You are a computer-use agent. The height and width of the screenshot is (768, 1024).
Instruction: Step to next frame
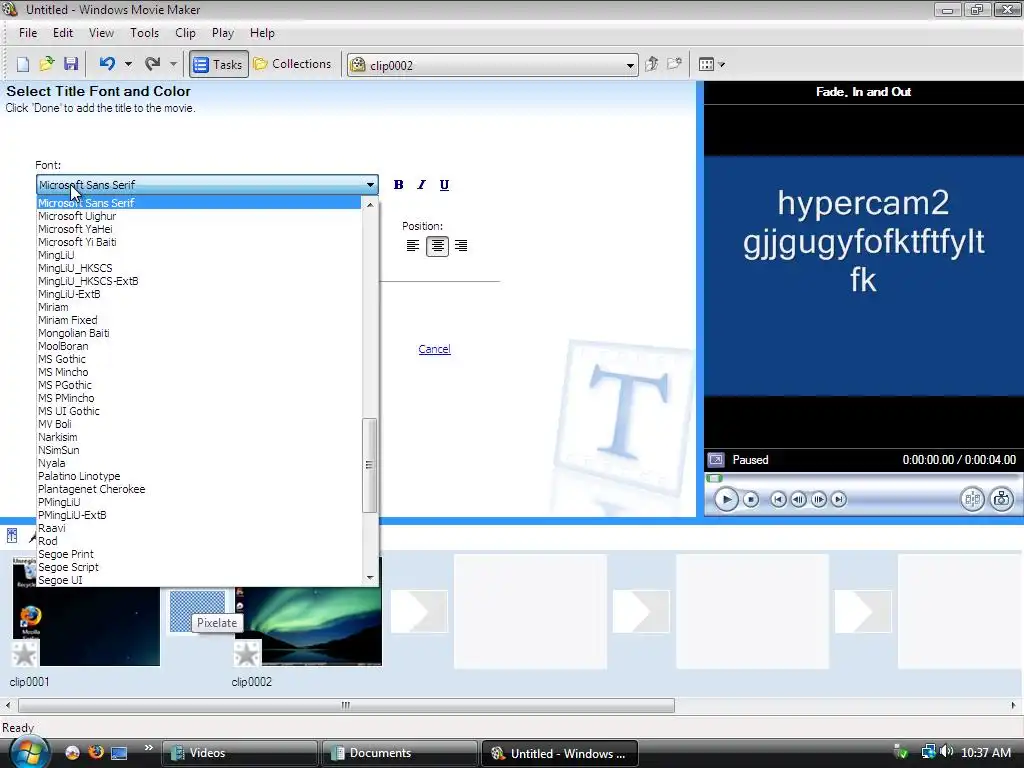(818, 500)
